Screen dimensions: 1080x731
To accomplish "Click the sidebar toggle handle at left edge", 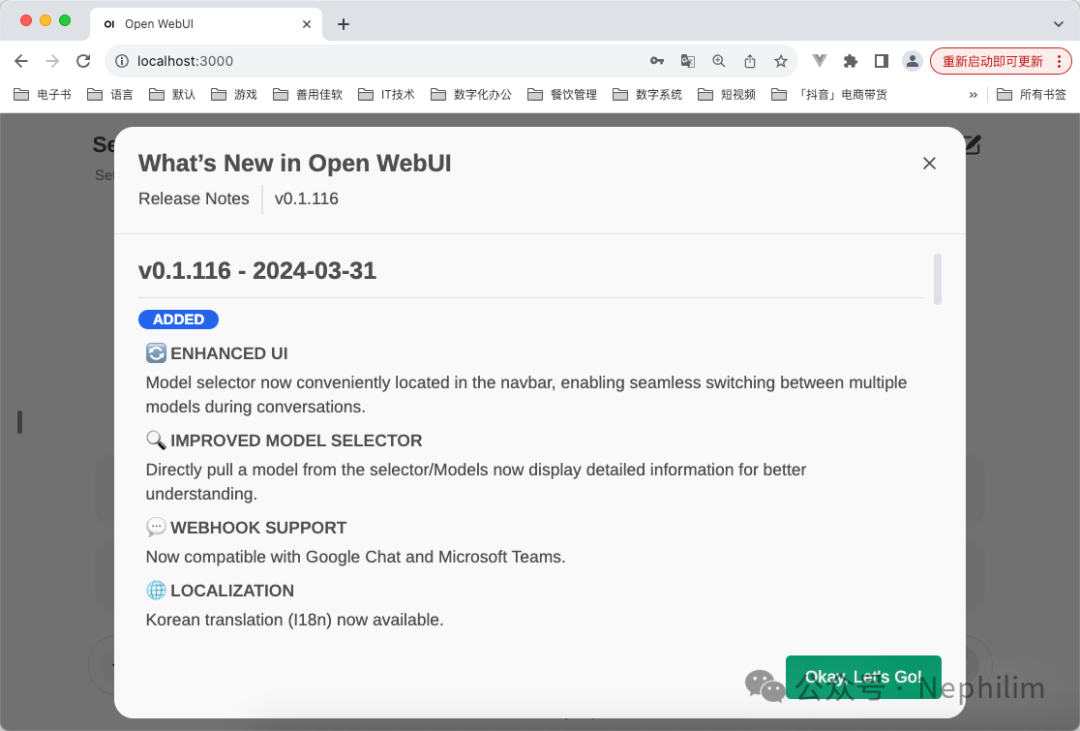I will [x=20, y=422].
